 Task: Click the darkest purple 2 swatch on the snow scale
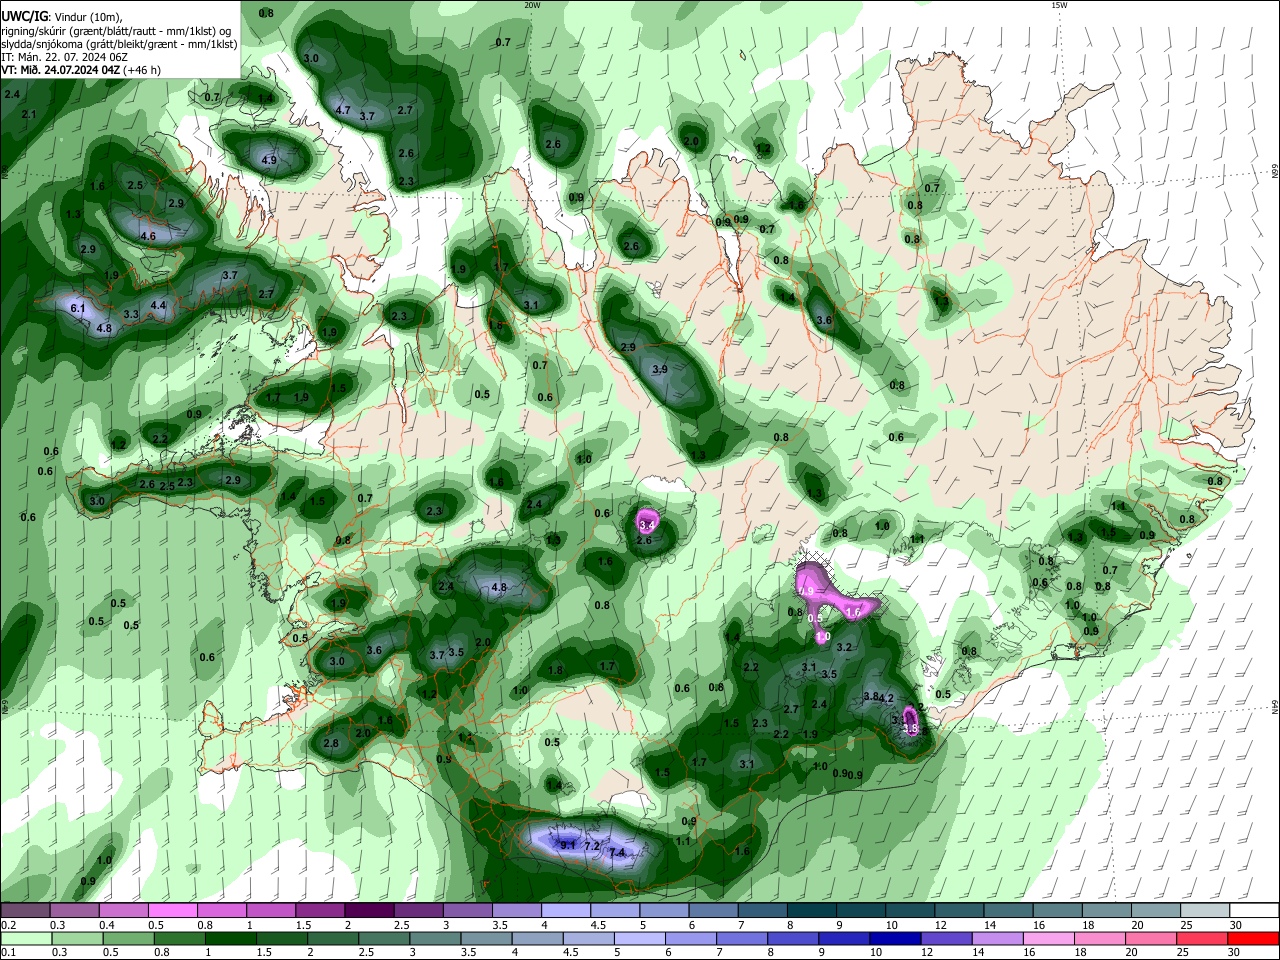(x=368, y=911)
